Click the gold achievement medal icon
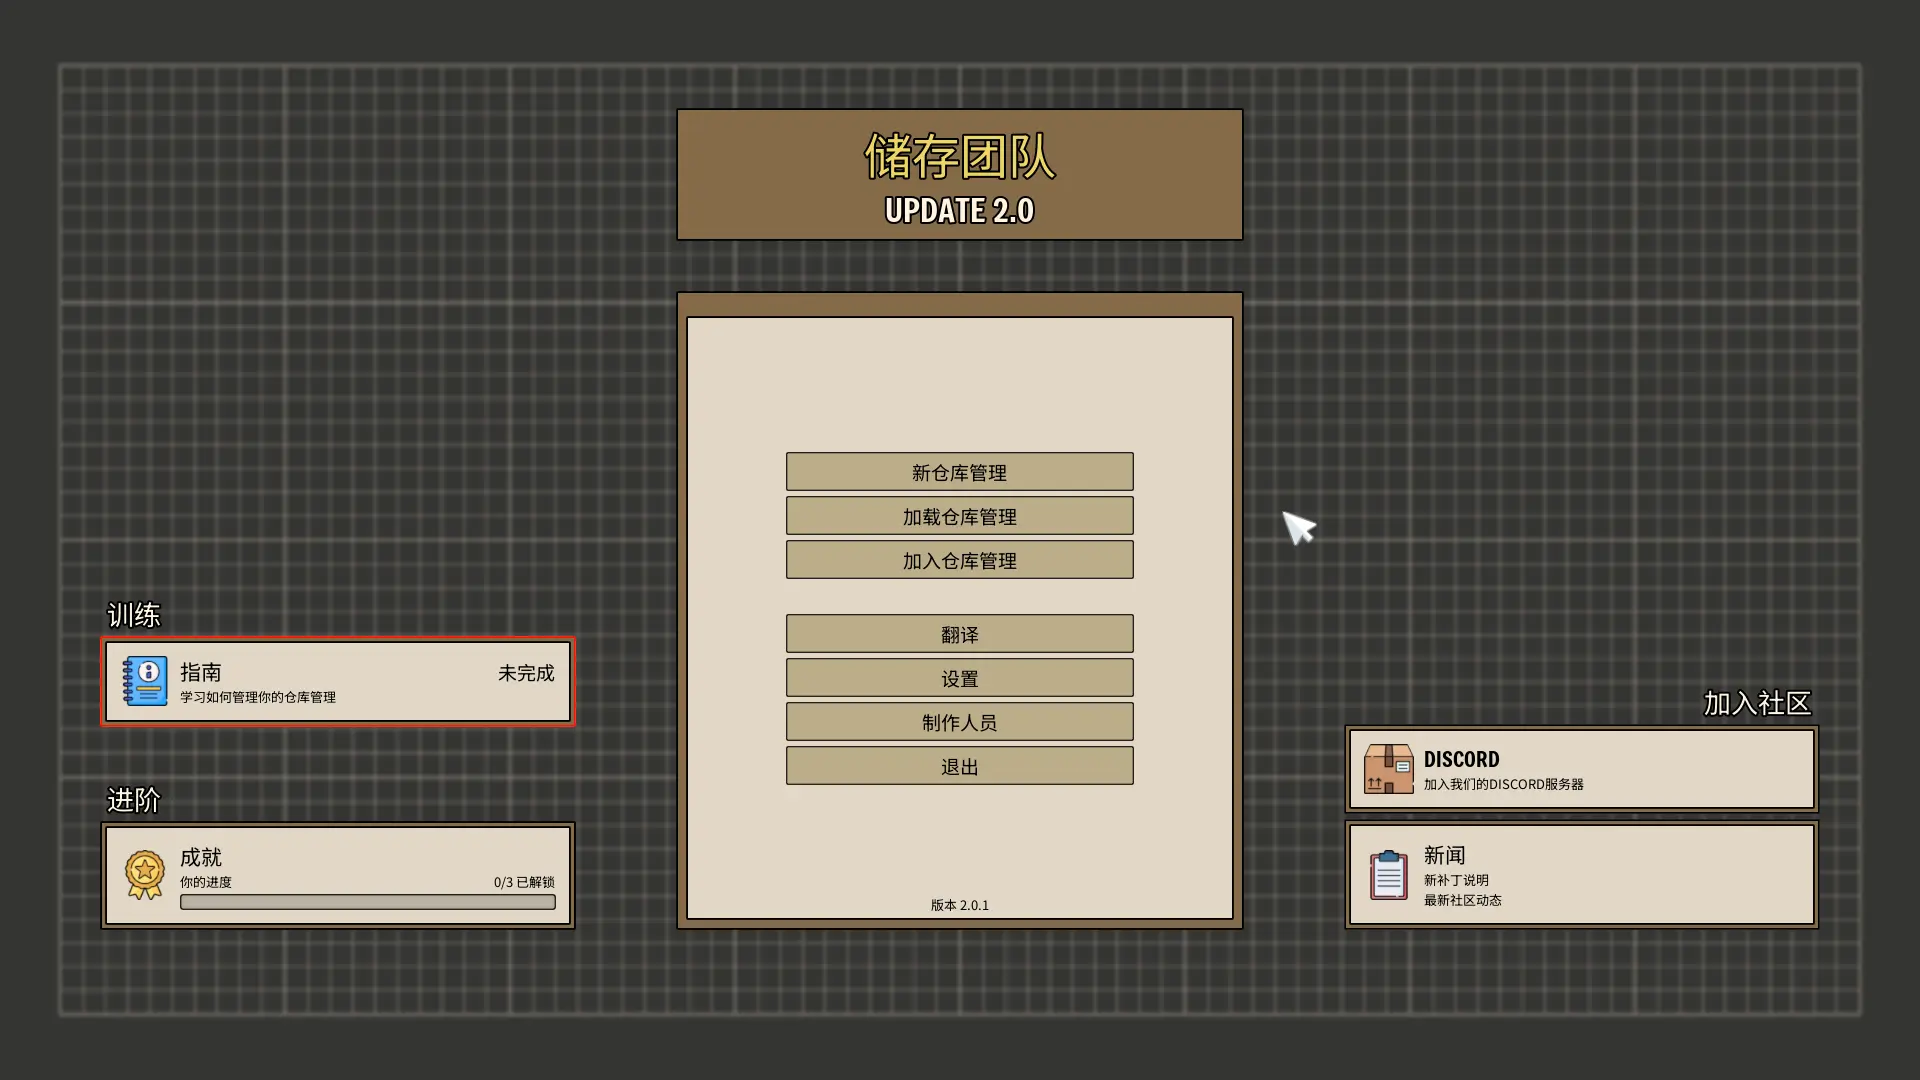 (x=145, y=875)
